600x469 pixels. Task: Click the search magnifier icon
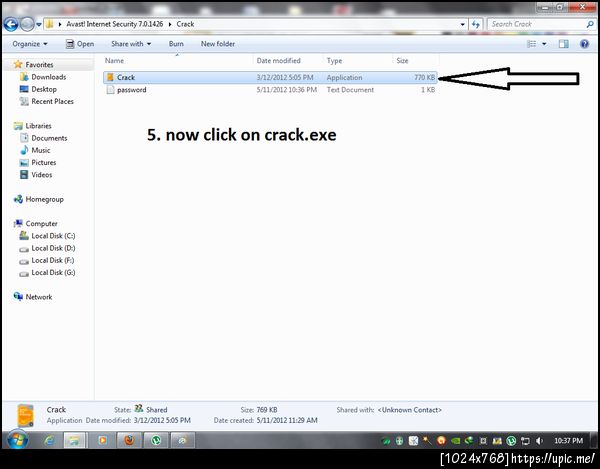coord(590,24)
